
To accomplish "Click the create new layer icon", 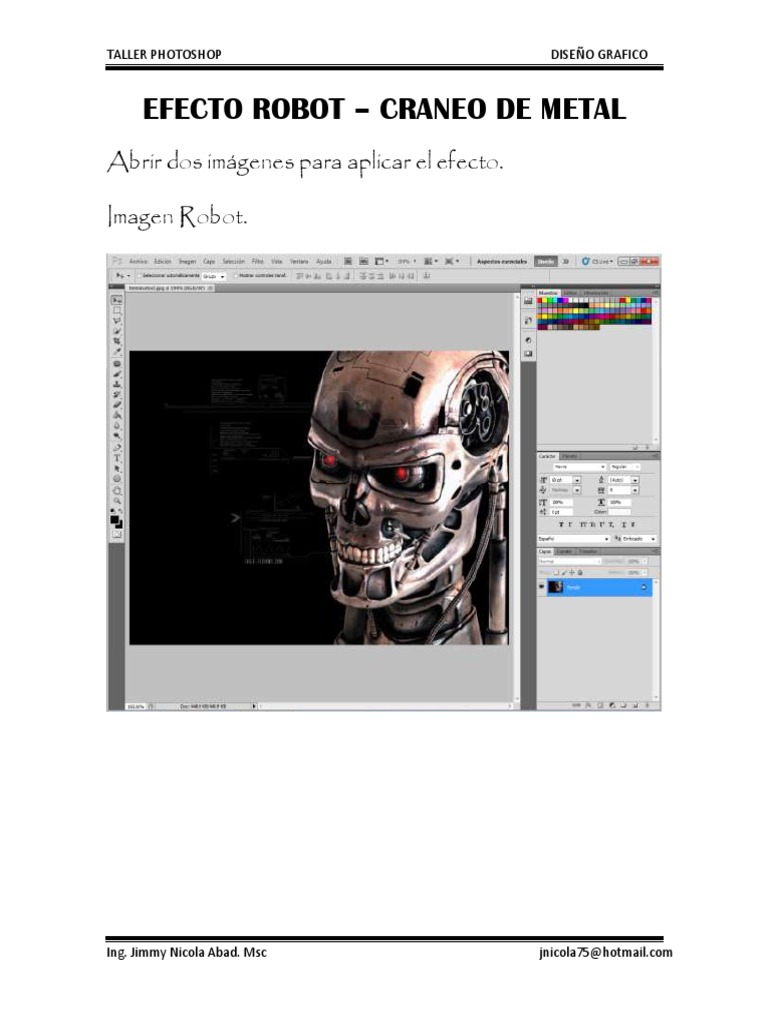I will [x=635, y=705].
